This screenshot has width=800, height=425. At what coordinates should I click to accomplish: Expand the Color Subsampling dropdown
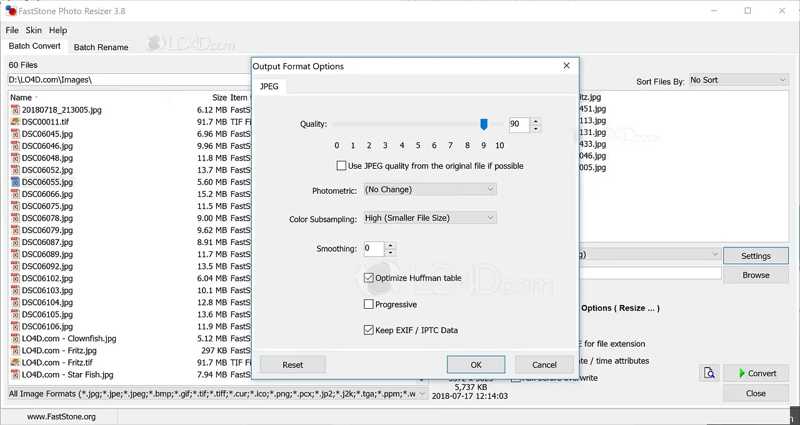429,217
